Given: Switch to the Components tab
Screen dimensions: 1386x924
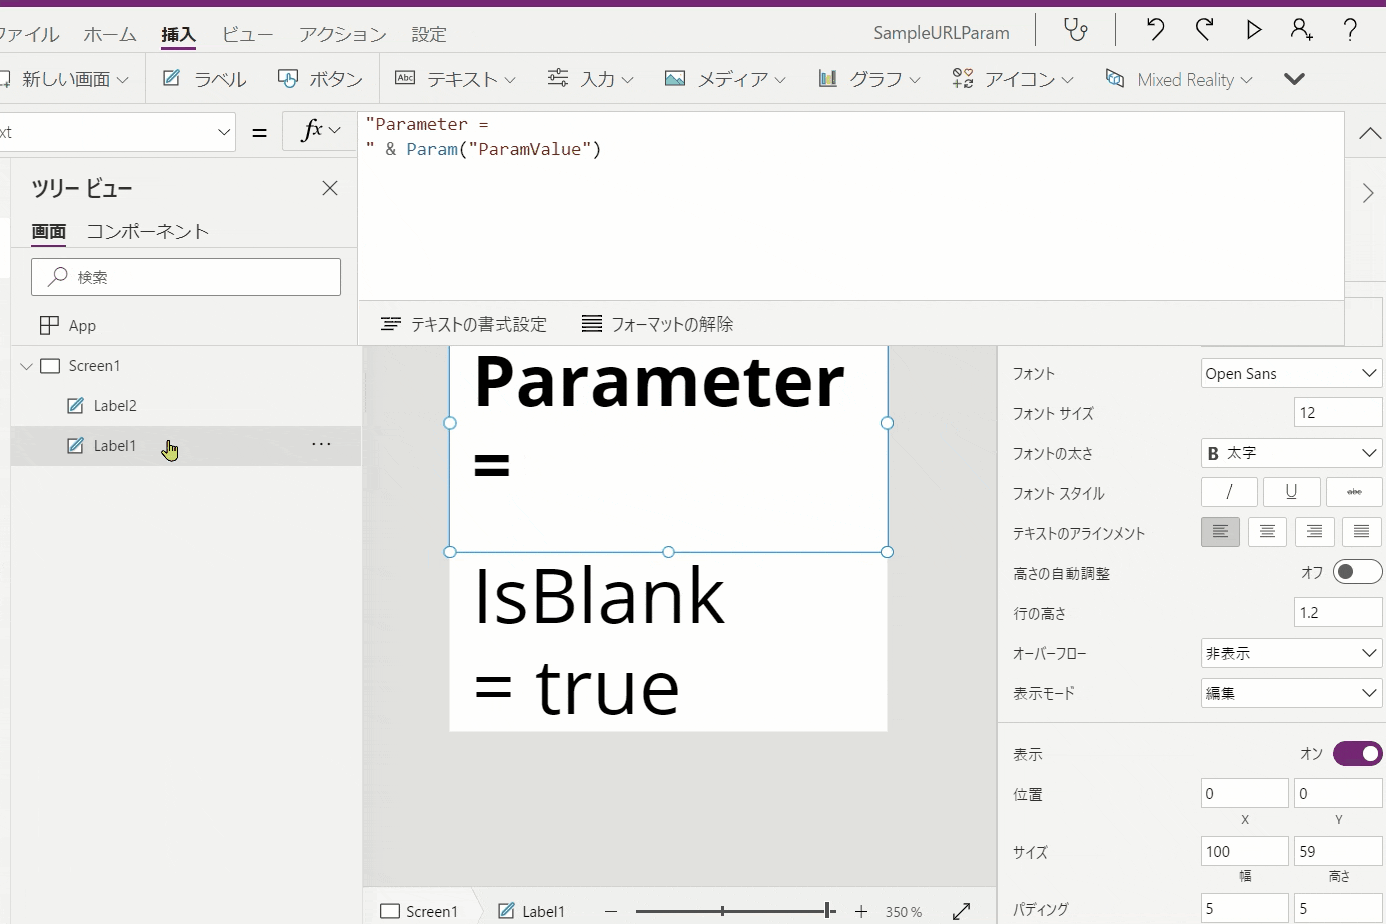Looking at the screenshot, I should pyautogui.click(x=147, y=231).
